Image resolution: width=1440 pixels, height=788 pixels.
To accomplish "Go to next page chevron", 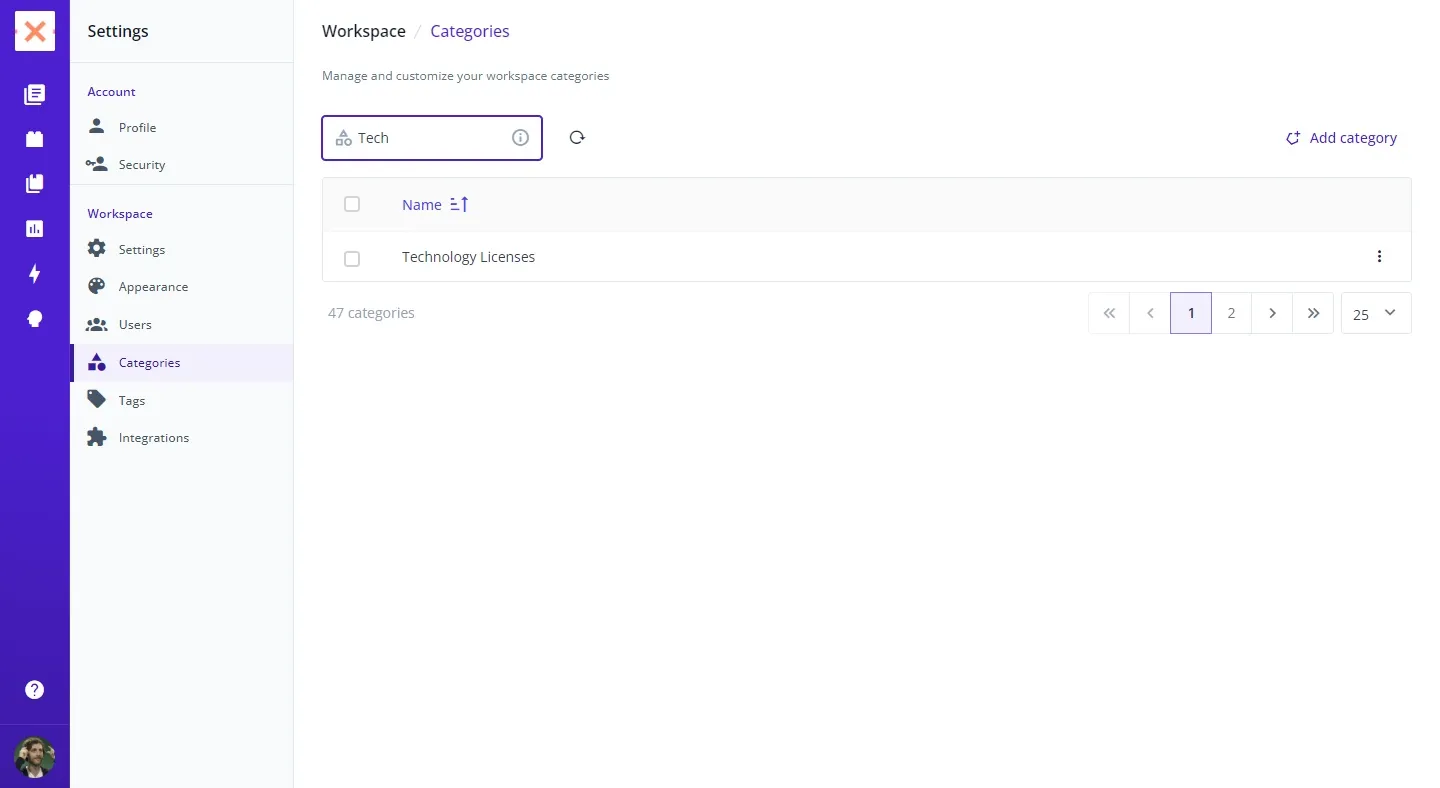I will coord(1272,313).
